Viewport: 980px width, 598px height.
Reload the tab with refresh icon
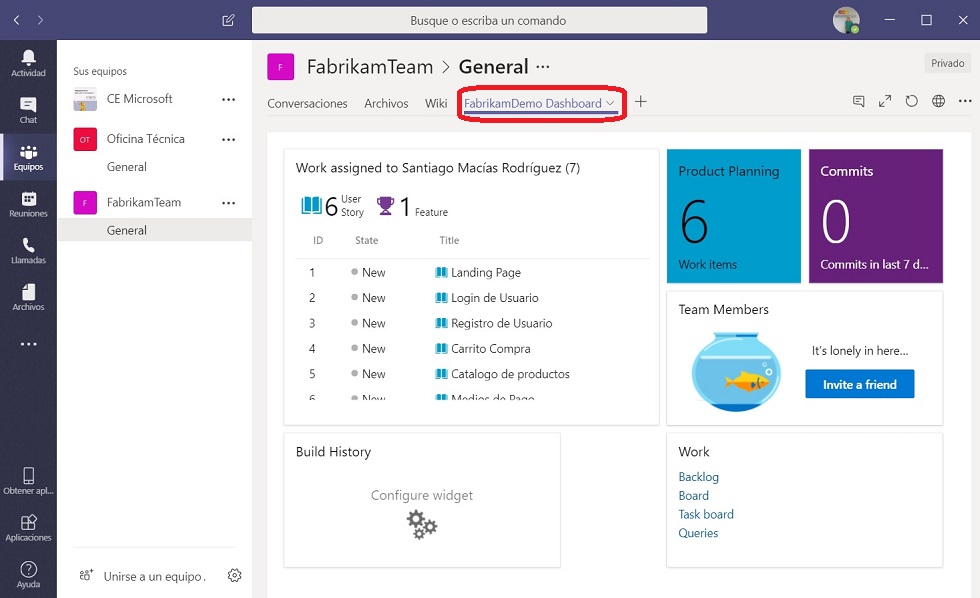[911, 101]
